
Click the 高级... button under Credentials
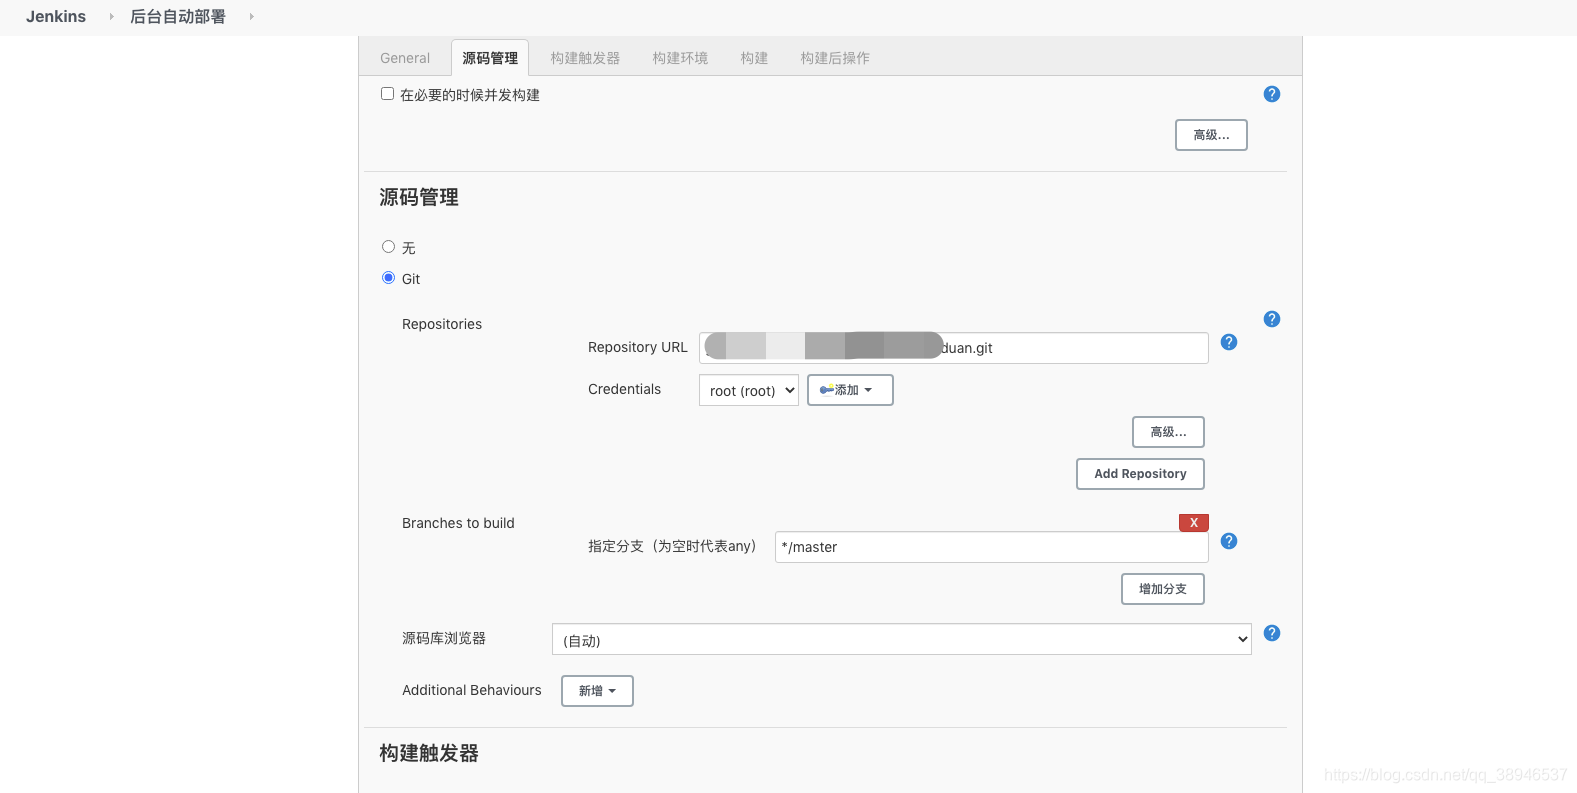pos(1168,432)
